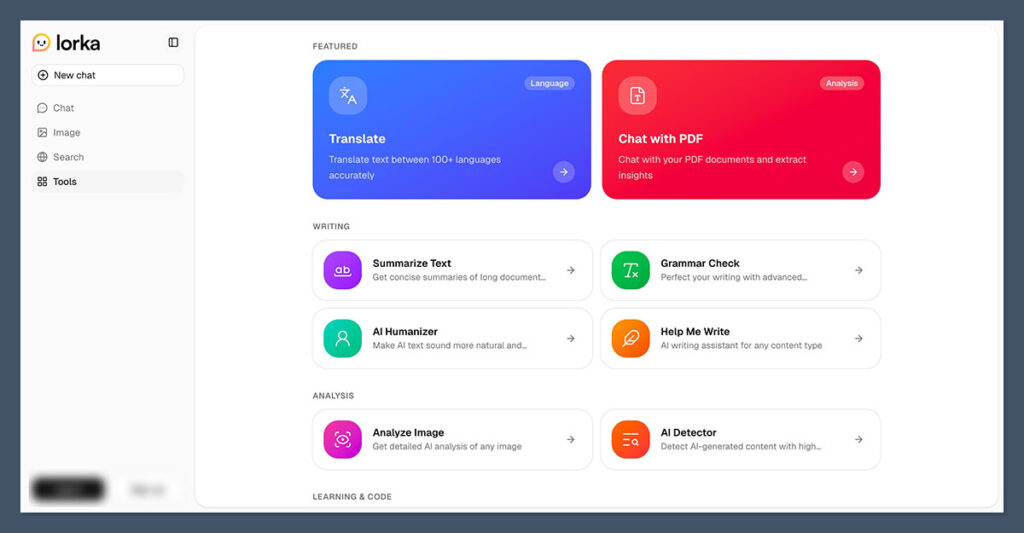Click the globe icon beside Search

point(42,157)
